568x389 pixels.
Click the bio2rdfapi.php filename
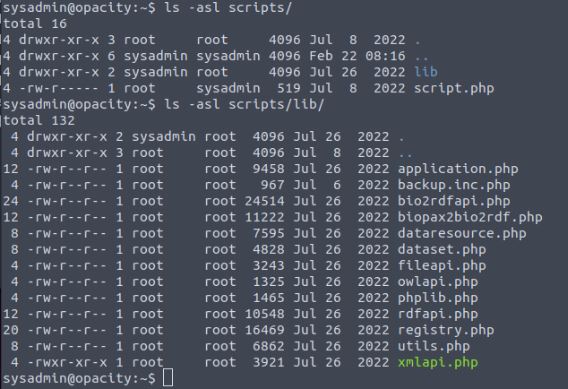[x=454, y=201]
